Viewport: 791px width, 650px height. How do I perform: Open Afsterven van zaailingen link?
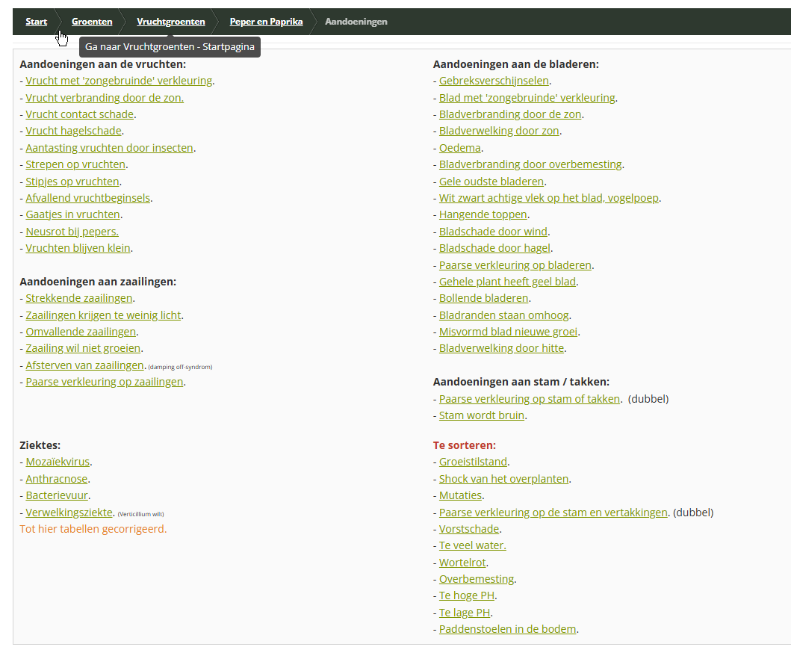(x=85, y=365)
